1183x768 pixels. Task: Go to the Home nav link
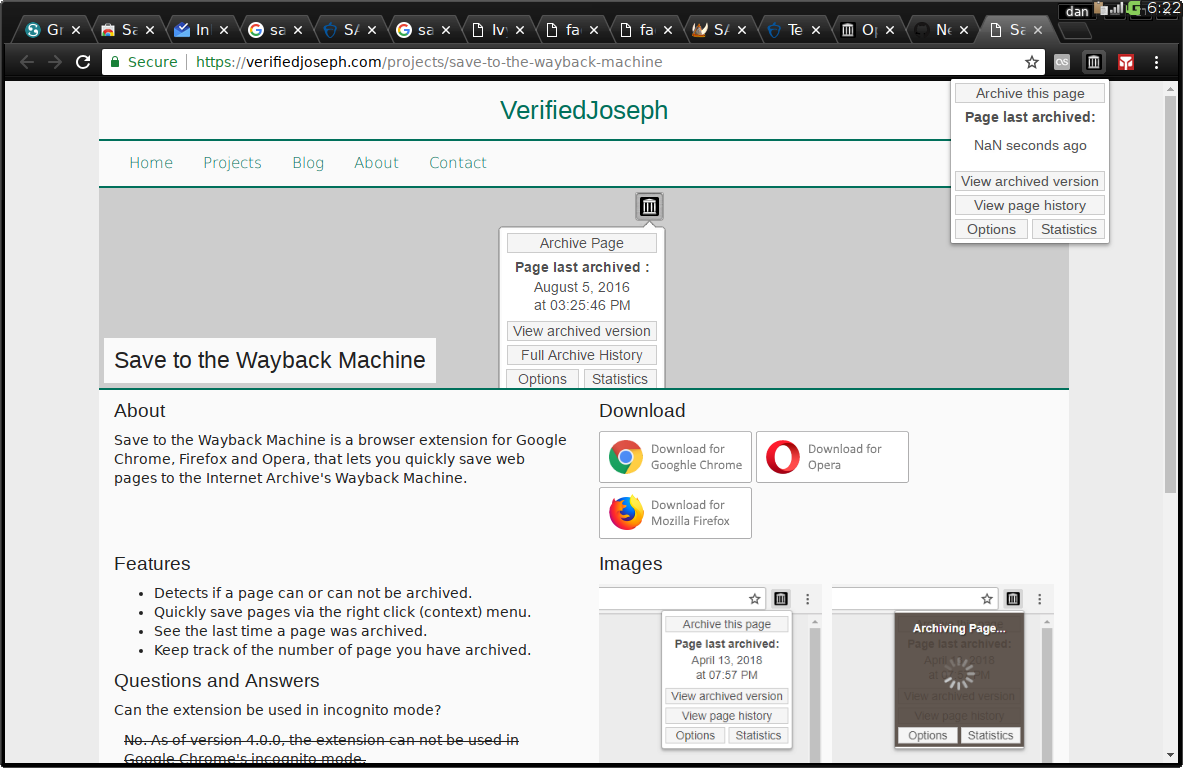(151, 163)
